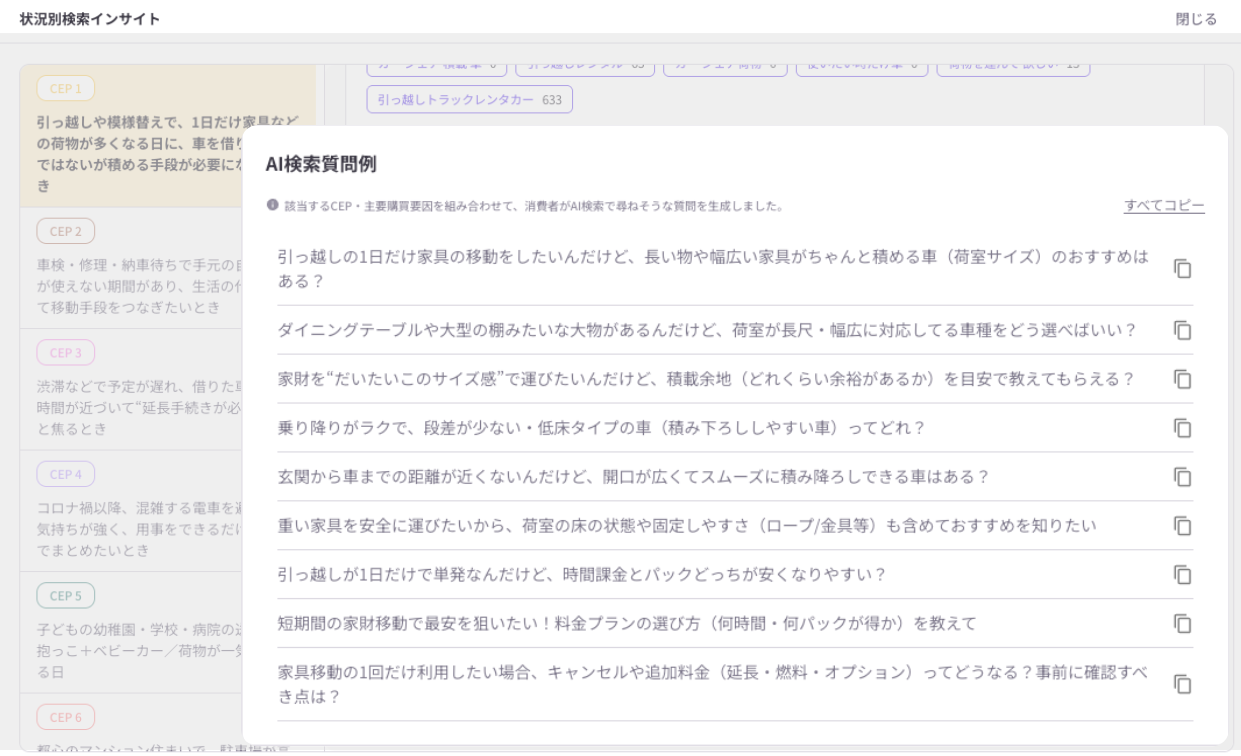Screen dimensions: 1241x756
Task: Click the 重い家具を安全に運びたい question text
Action: [687, 526]
